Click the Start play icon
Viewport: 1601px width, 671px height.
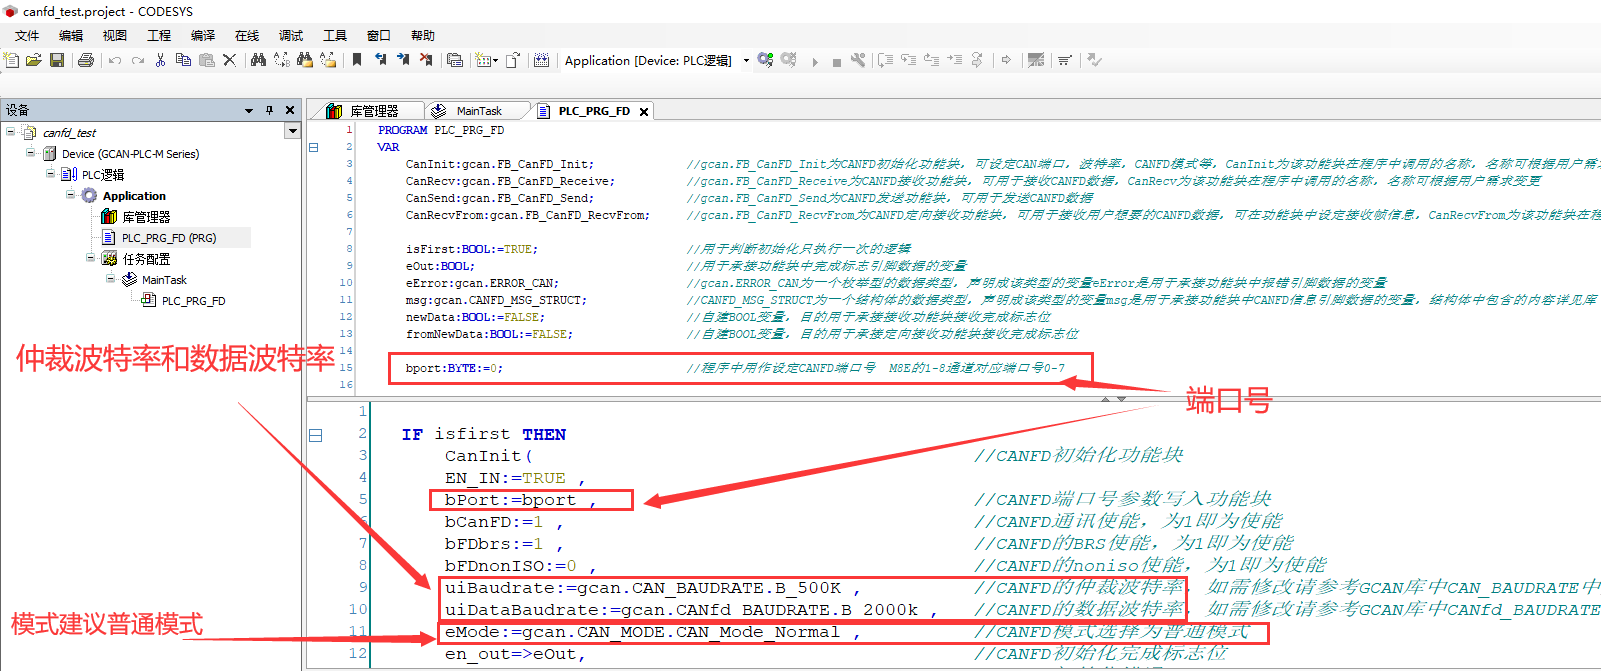tap(815, 61)
